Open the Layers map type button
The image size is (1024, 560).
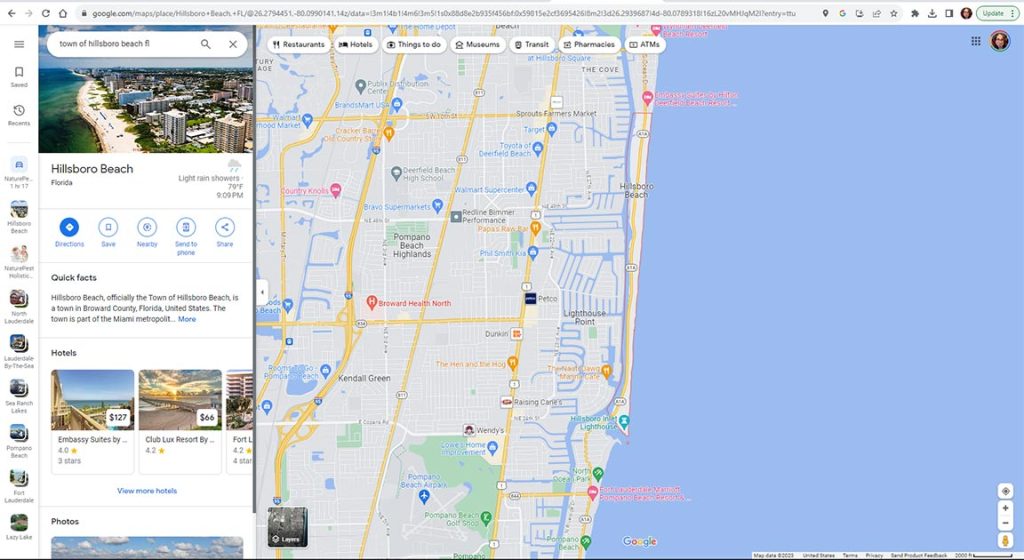point(287,527)
